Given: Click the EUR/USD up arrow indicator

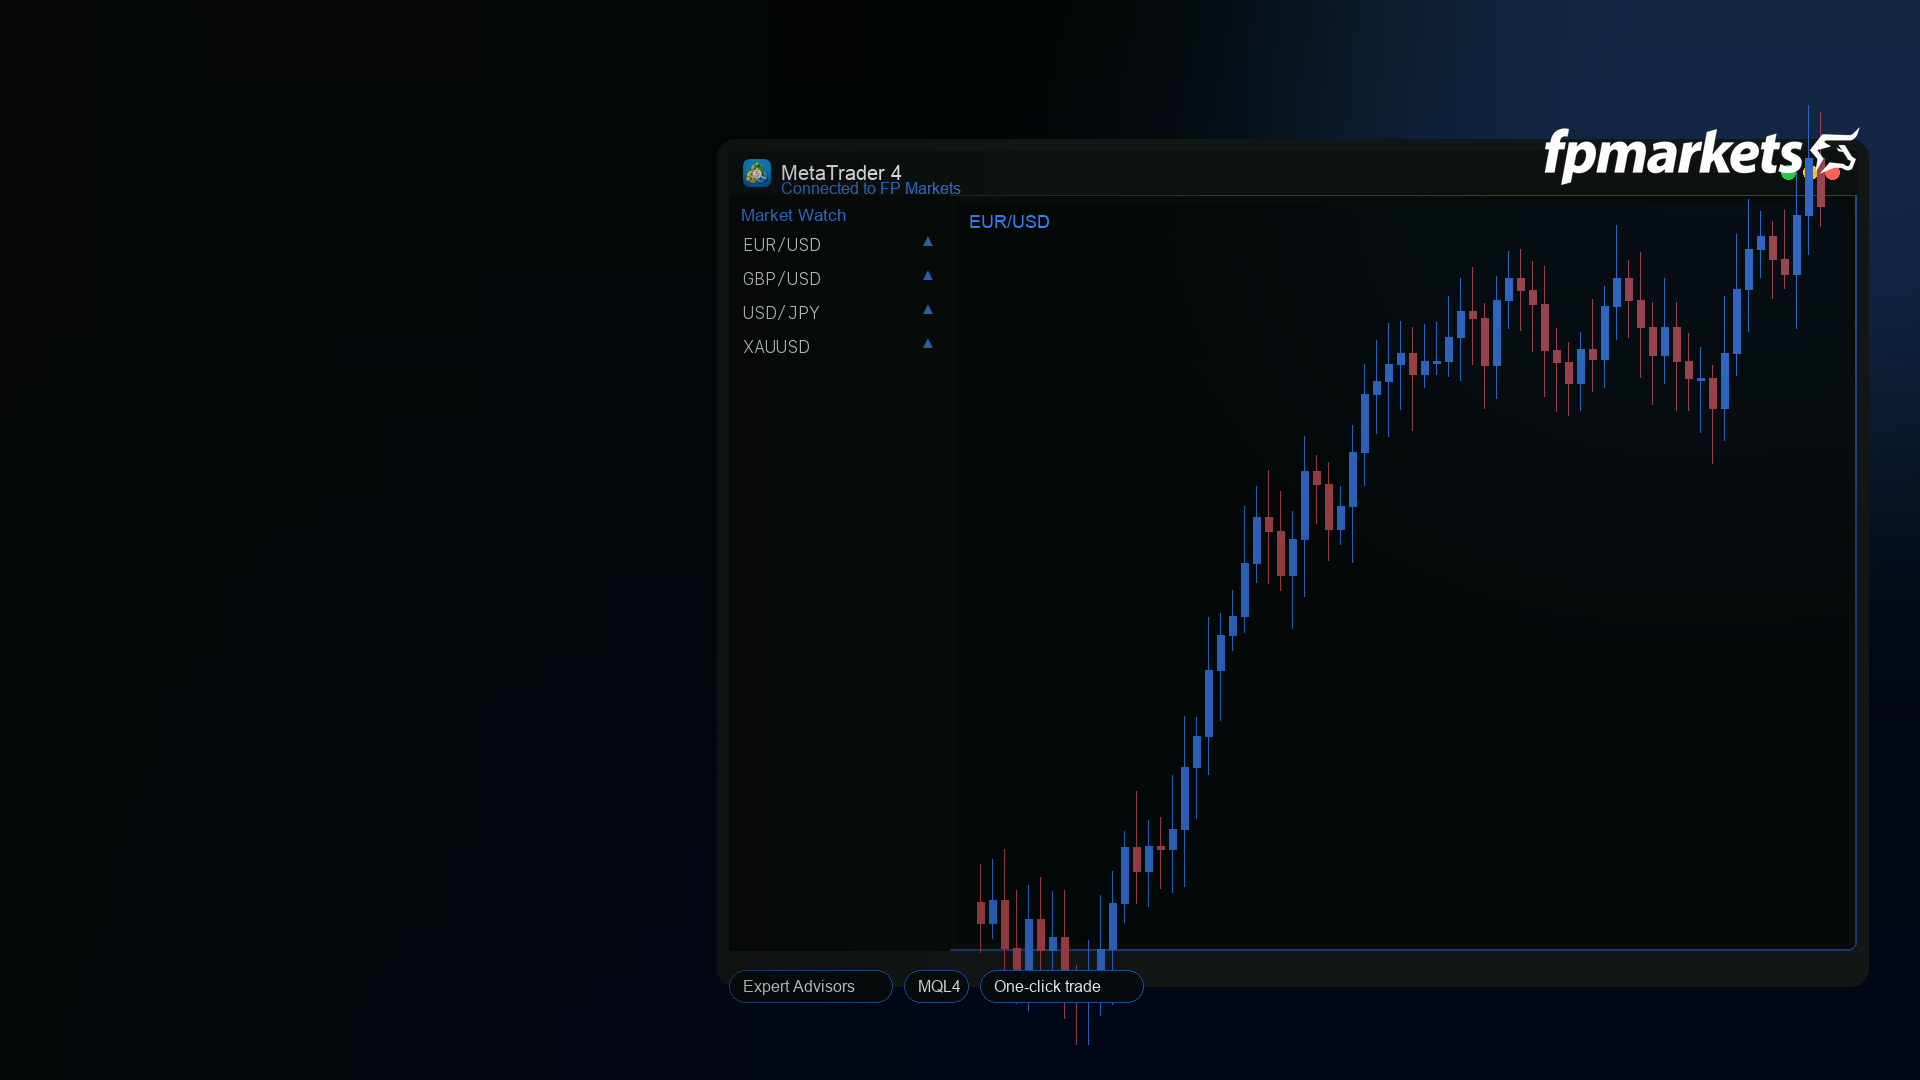Looking at the screenshot, I should tap(928, 242).
